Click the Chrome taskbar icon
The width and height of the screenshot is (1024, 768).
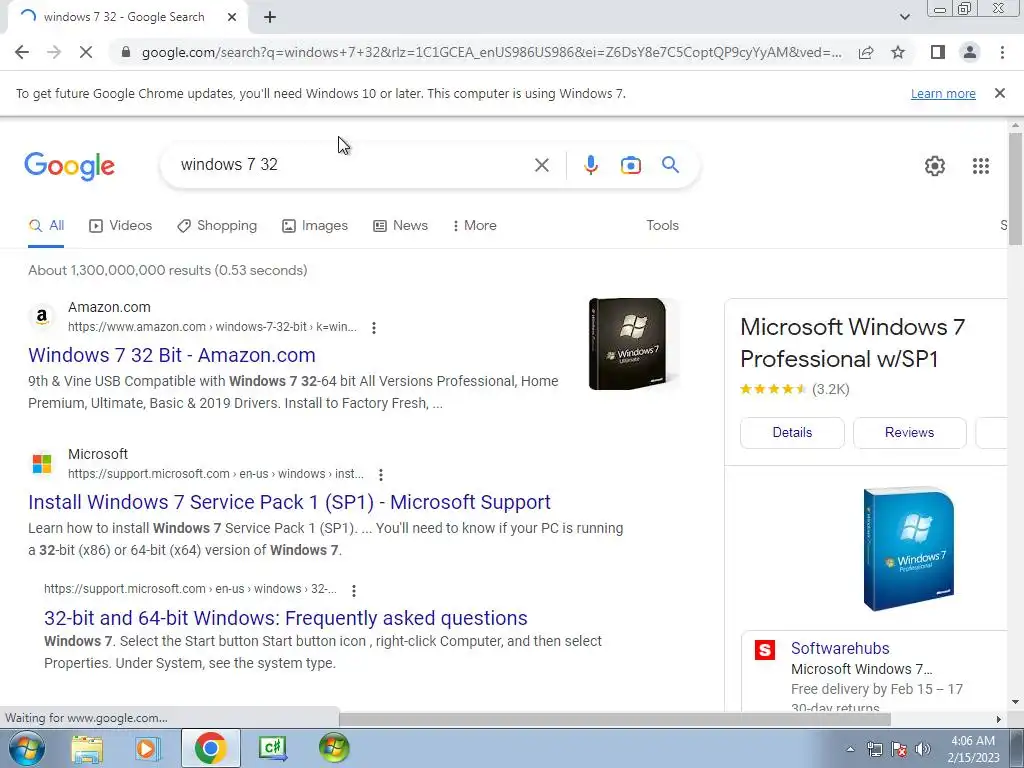point(210,748)
